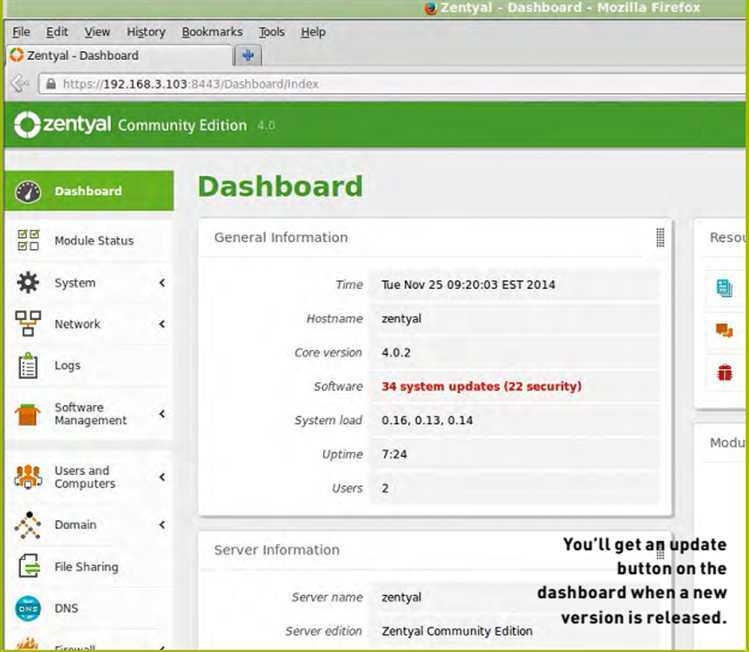Viewport: 749px width, 652px height.
Task: Click the Core version value 4.0.2
Action: 396,353
